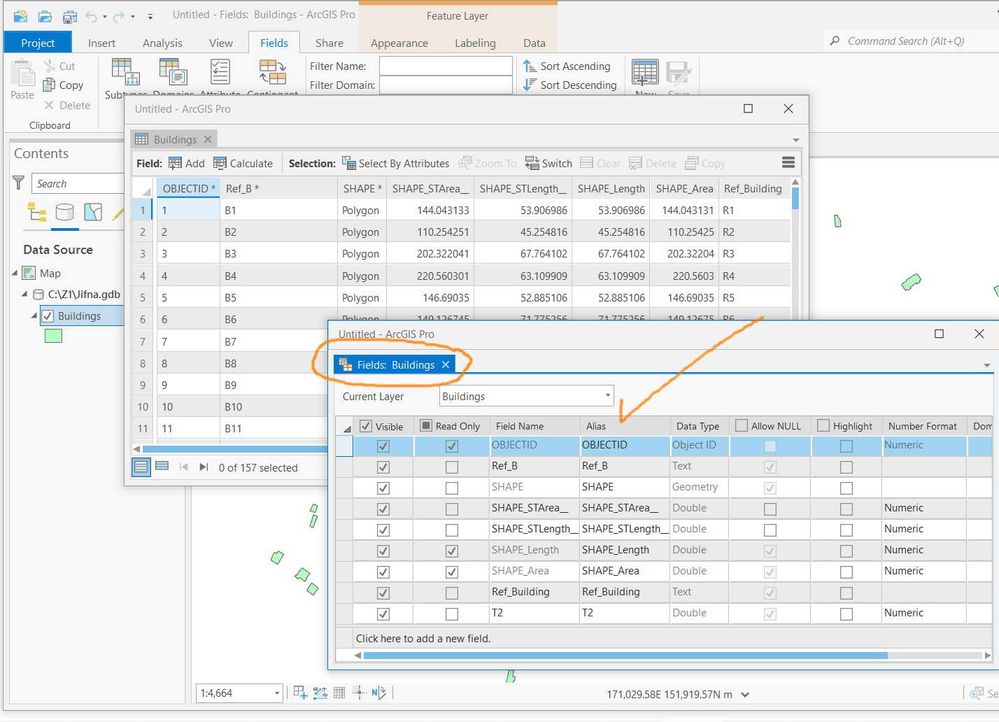Viewport: 999px width, 722px height.
Task: Activate the Fields: Buildings view tab
Action: point(395,365)
